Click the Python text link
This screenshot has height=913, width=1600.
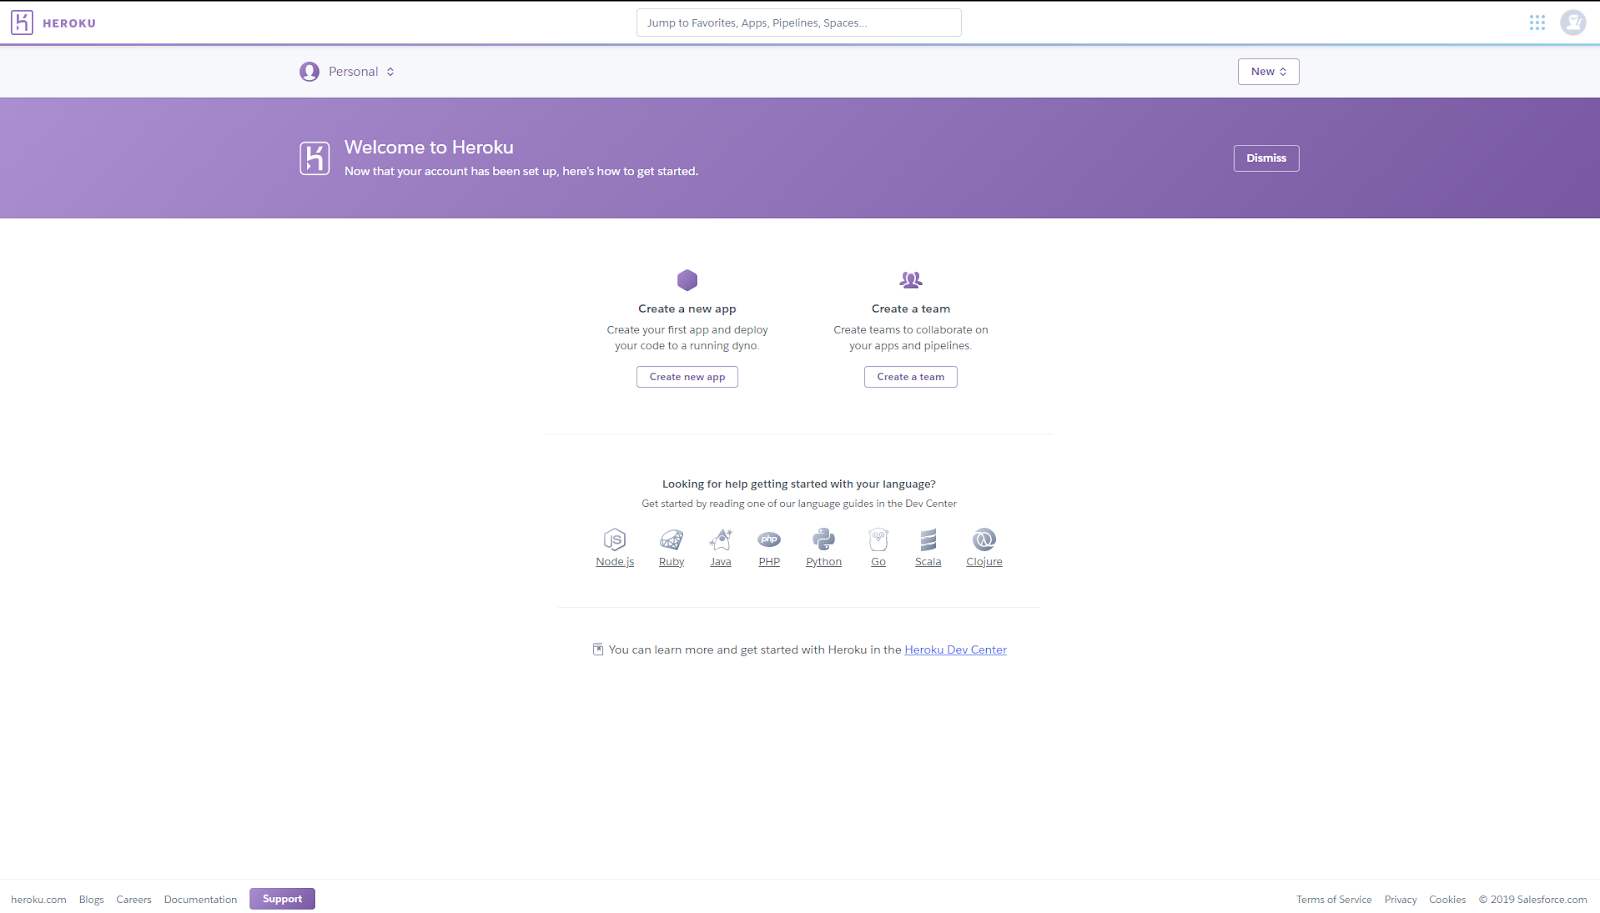(x=824, y=562)
